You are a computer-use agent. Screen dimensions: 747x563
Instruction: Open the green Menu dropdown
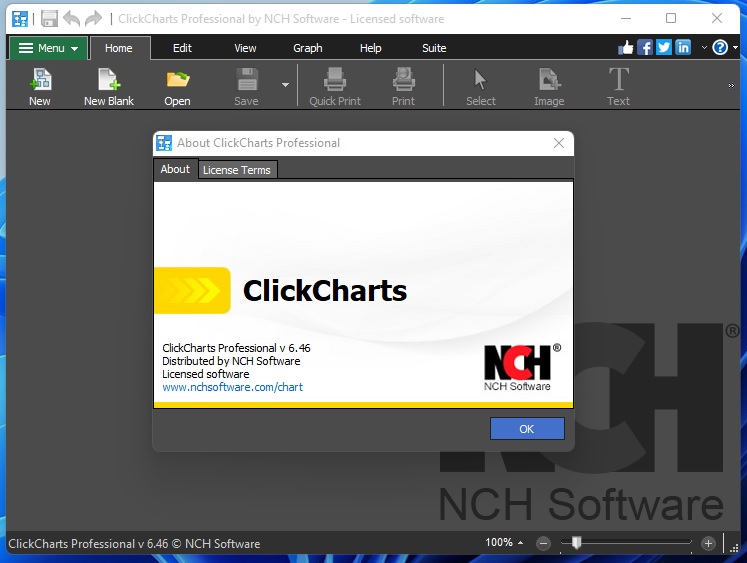48,48
